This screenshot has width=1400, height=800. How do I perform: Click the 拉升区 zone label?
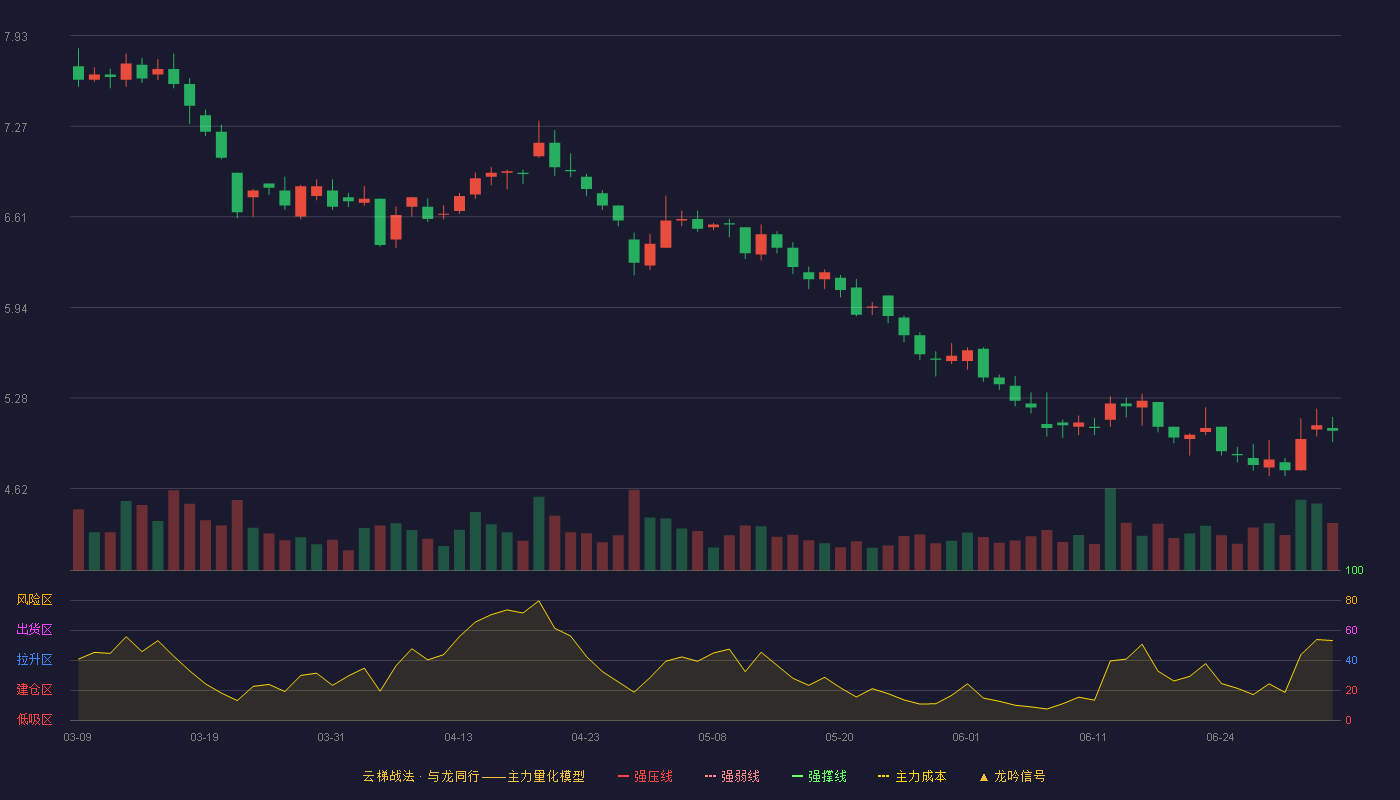(34, 660)
